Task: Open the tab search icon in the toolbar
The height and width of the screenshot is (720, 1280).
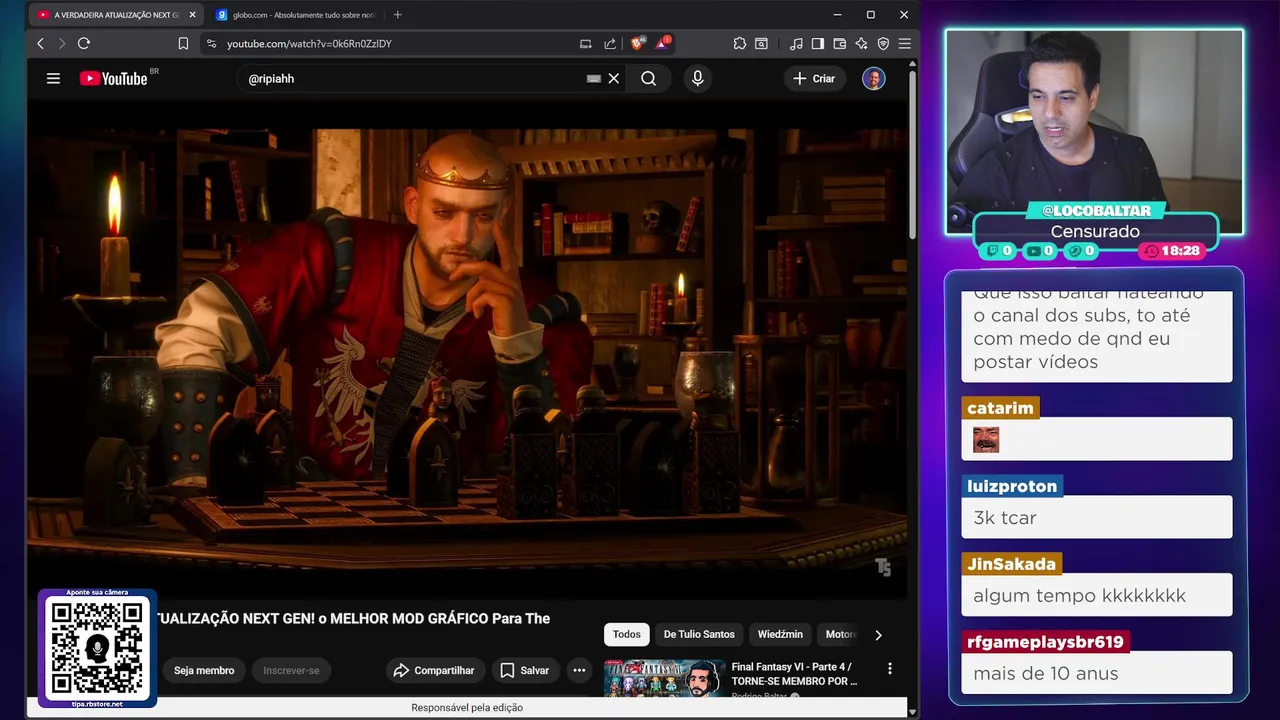Action: [x=762, y=44]
